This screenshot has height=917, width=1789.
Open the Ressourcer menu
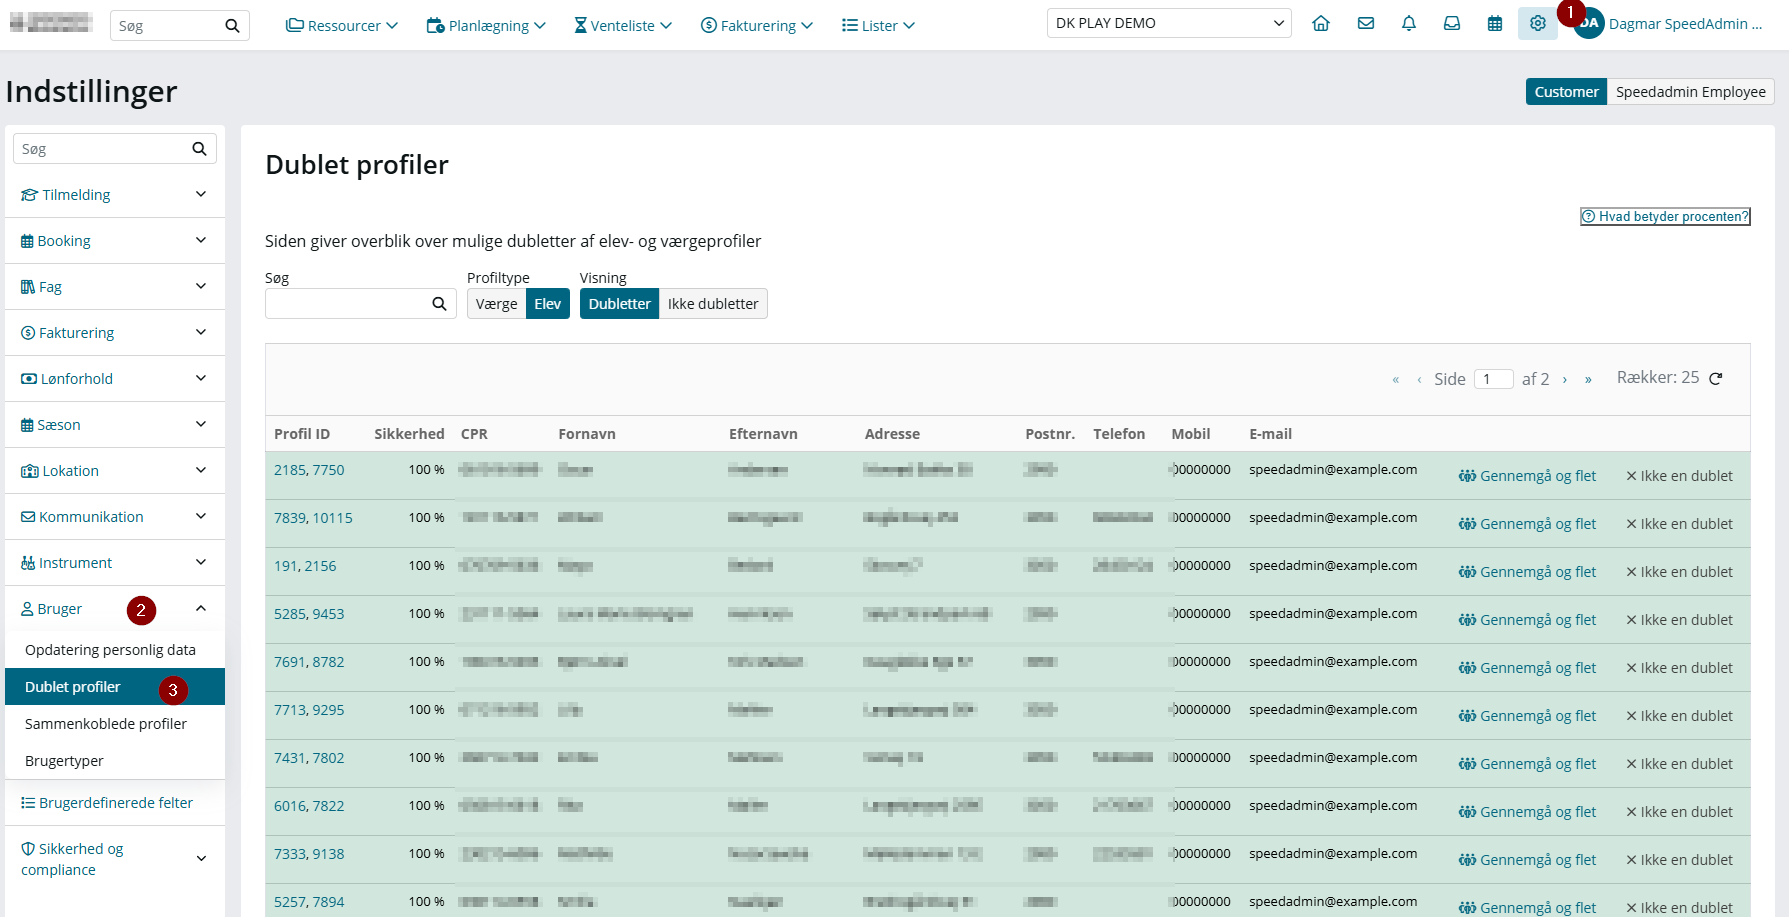point(342,26)
